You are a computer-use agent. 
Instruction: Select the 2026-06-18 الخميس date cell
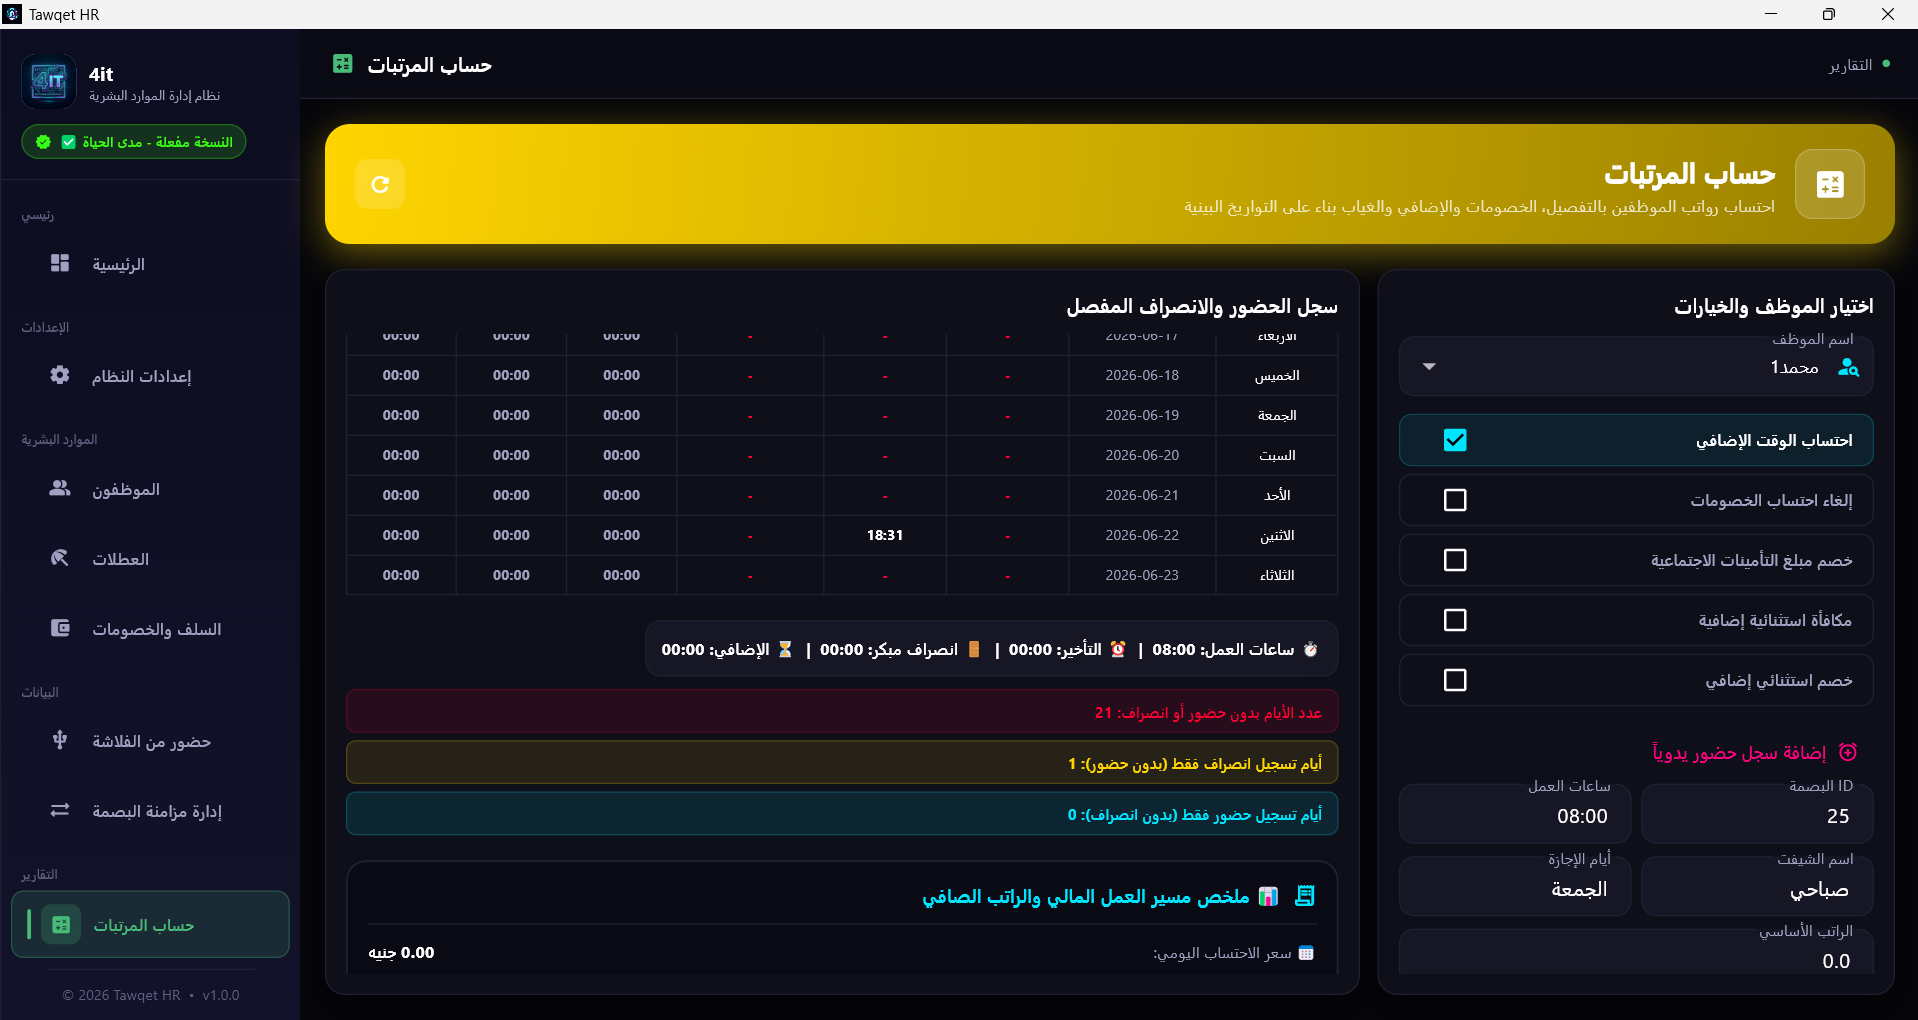pyautogui.click(x=1142, y=375)
